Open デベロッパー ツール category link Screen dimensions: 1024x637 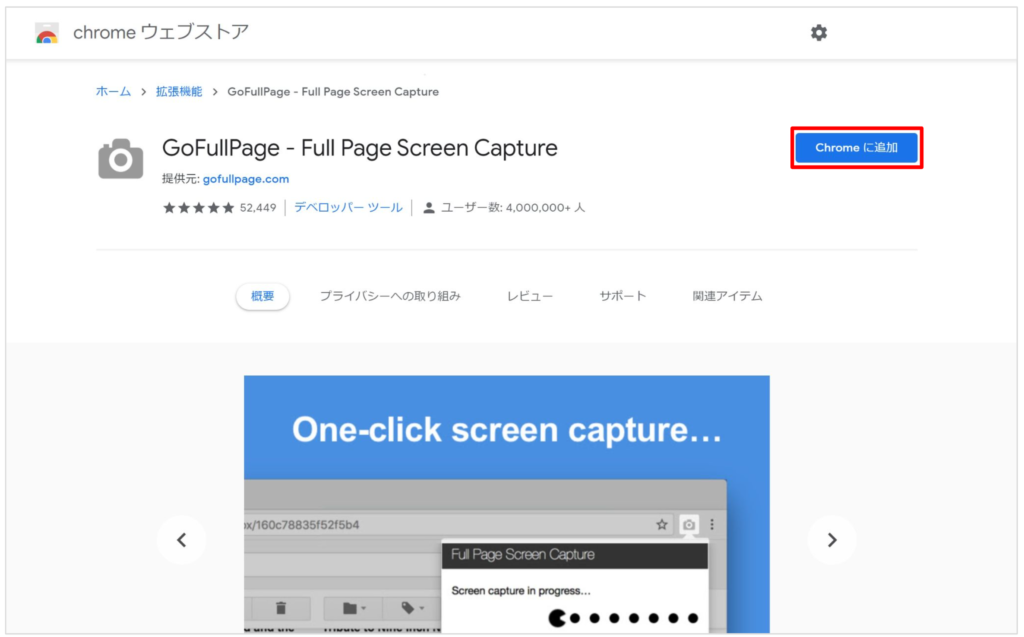(x=348, y=208)
